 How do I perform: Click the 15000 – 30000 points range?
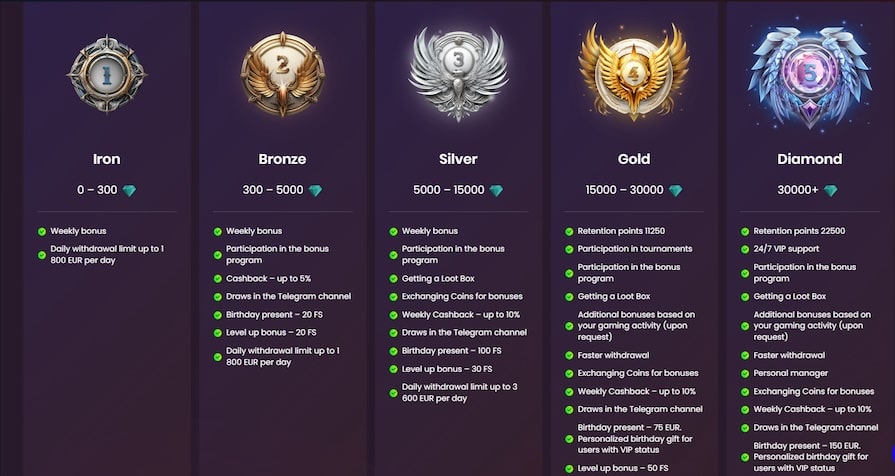624,190
